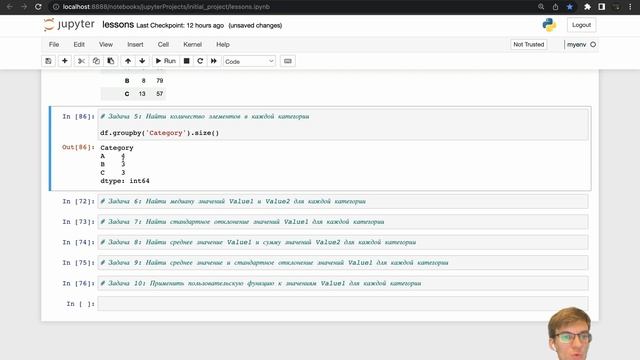Screen dimensions: 640x360
Task: Click table row C with 13 and 57
Action: tap(133, 94)
